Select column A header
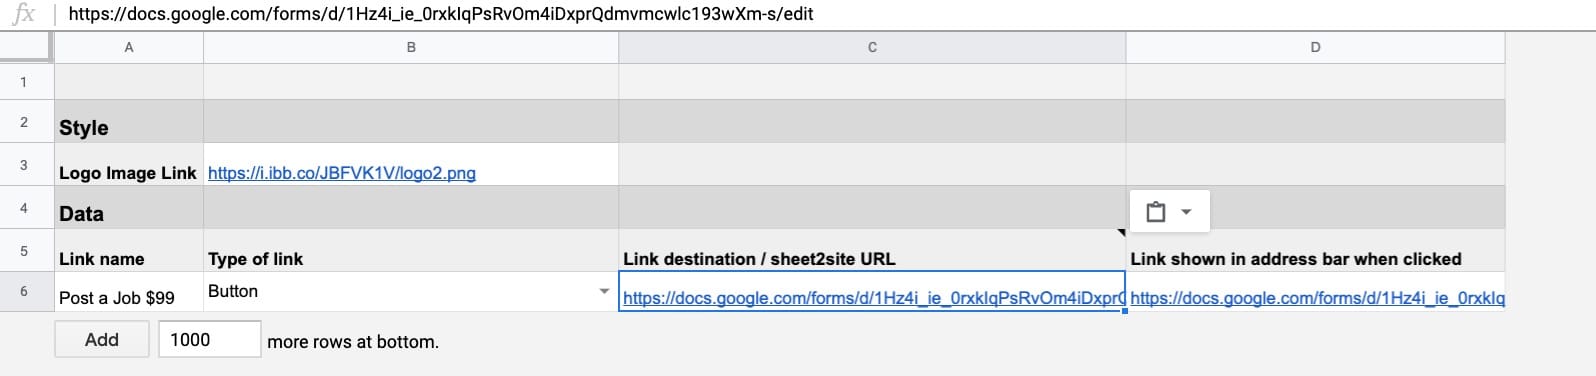 [x=129, y=47]
